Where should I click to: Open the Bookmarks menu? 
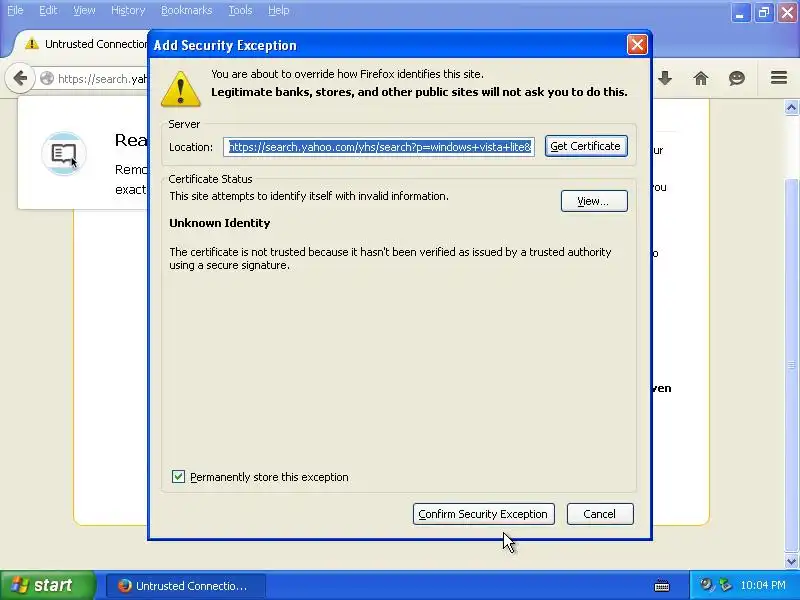pyautogui.click(x=186, y=10)
